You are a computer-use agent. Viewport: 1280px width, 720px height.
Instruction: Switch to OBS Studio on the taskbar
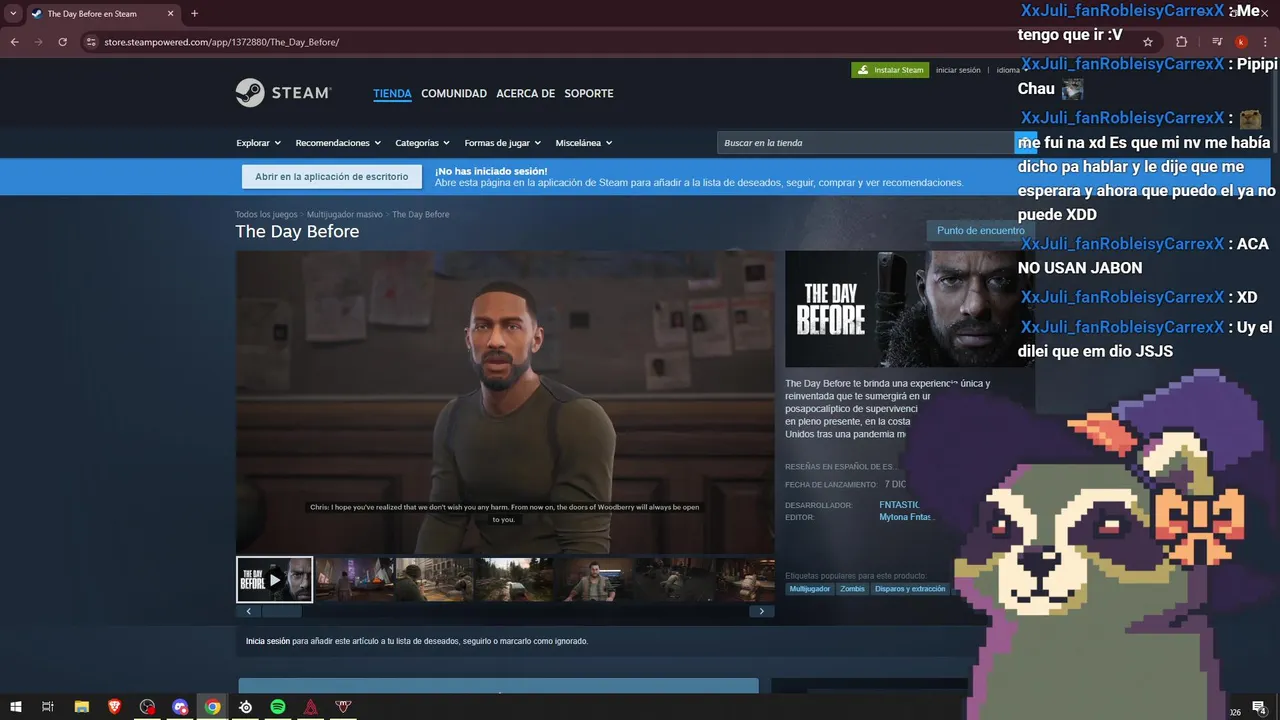[148, 707]
